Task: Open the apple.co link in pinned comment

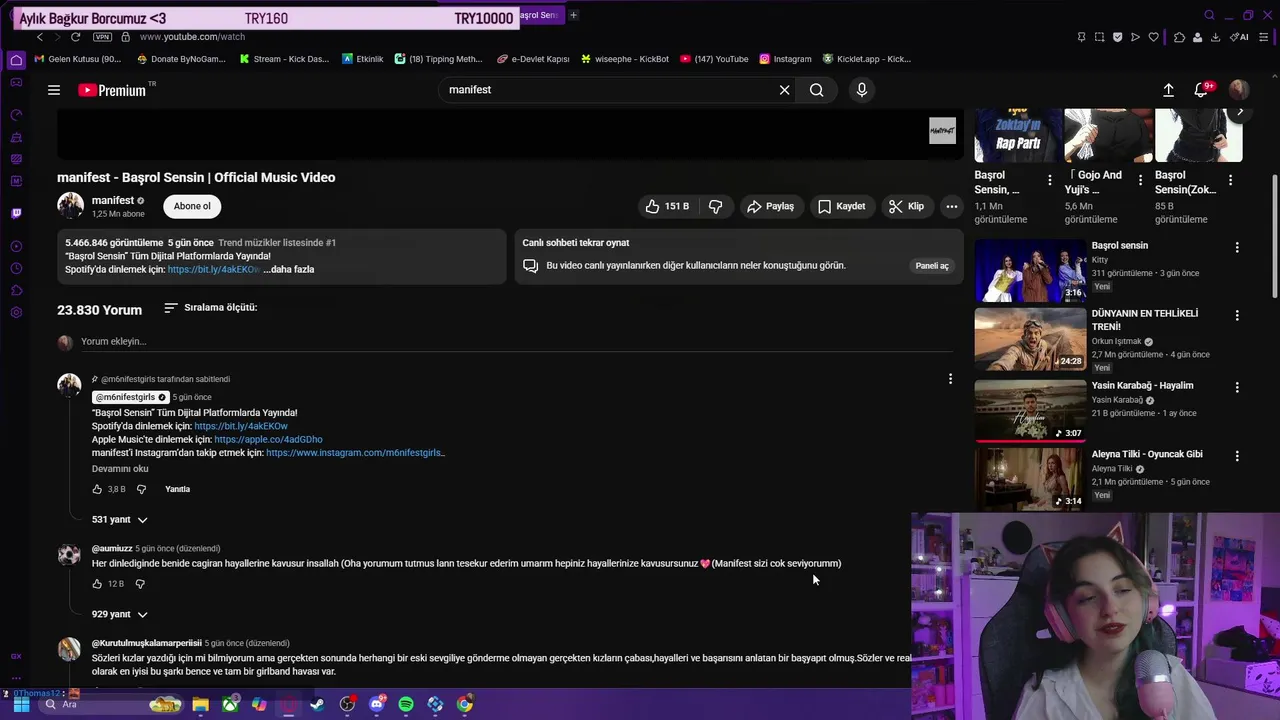Action: 268,439
